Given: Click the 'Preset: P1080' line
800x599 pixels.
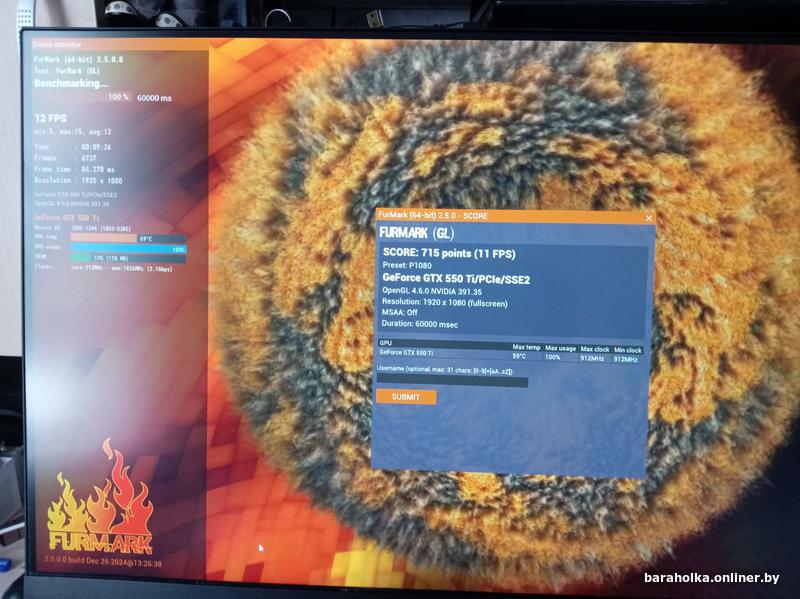Looking at the screenshot, I should 407,266.
